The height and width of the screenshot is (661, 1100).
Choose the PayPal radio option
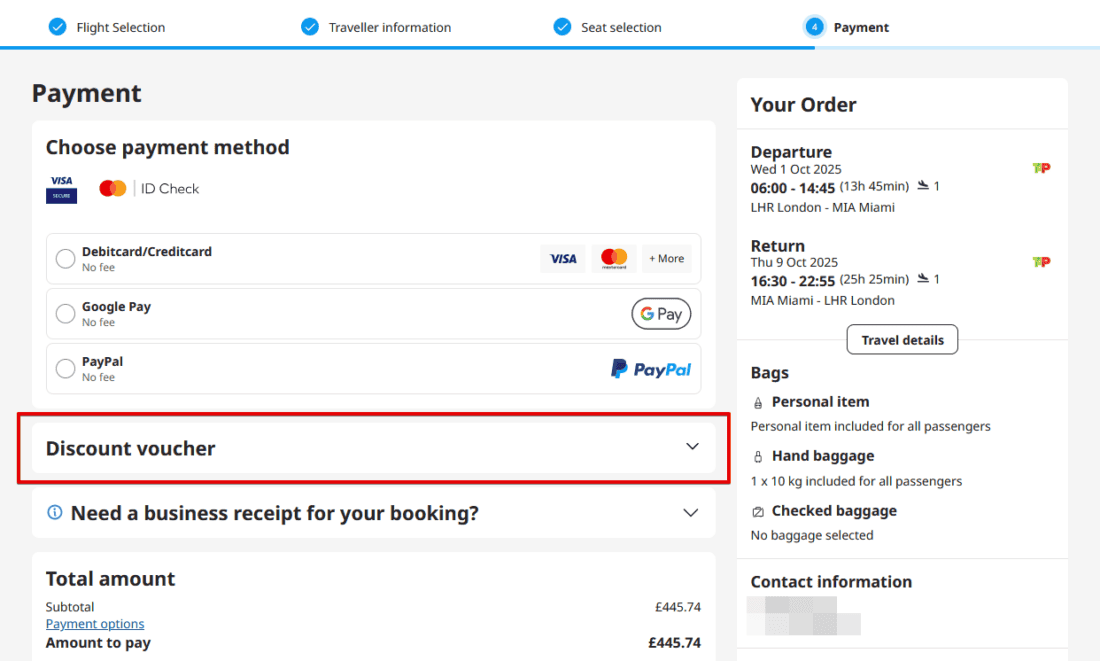65,369
